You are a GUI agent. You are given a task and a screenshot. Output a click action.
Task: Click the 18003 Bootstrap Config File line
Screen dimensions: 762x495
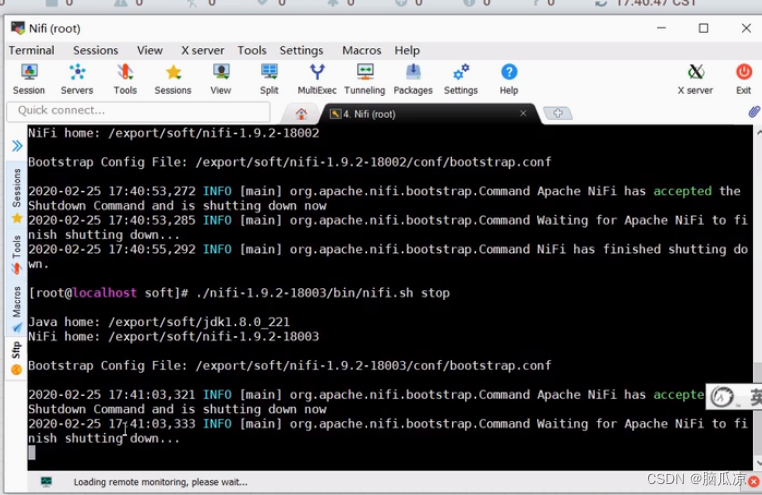tap(290, 365)
